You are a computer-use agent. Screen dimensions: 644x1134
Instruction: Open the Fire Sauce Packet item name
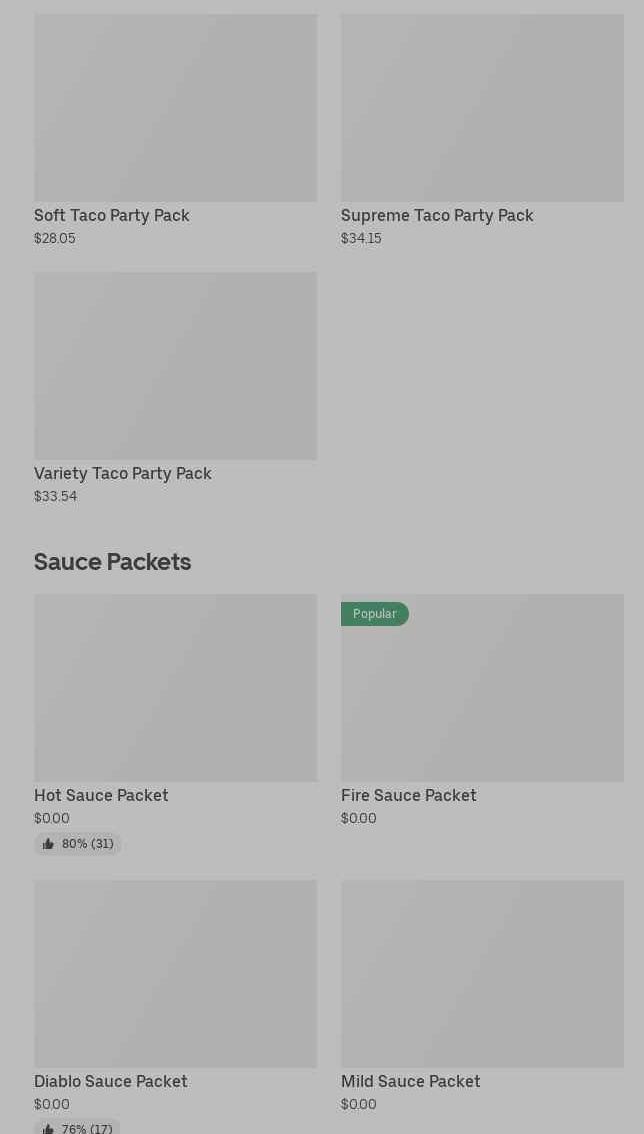[409, 796]
